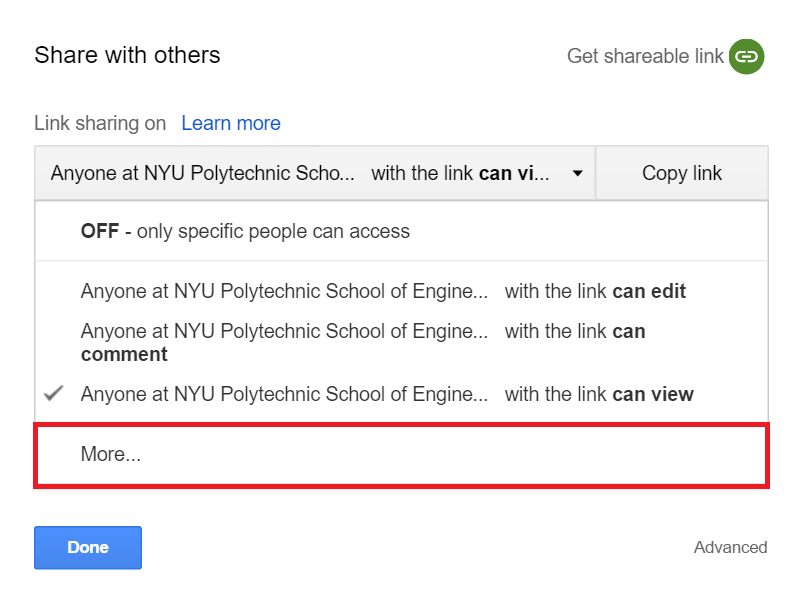Viewport: 800px width, 611px height.
Task: Click the 'Get shareable link' text
Action: click(645, 57)
